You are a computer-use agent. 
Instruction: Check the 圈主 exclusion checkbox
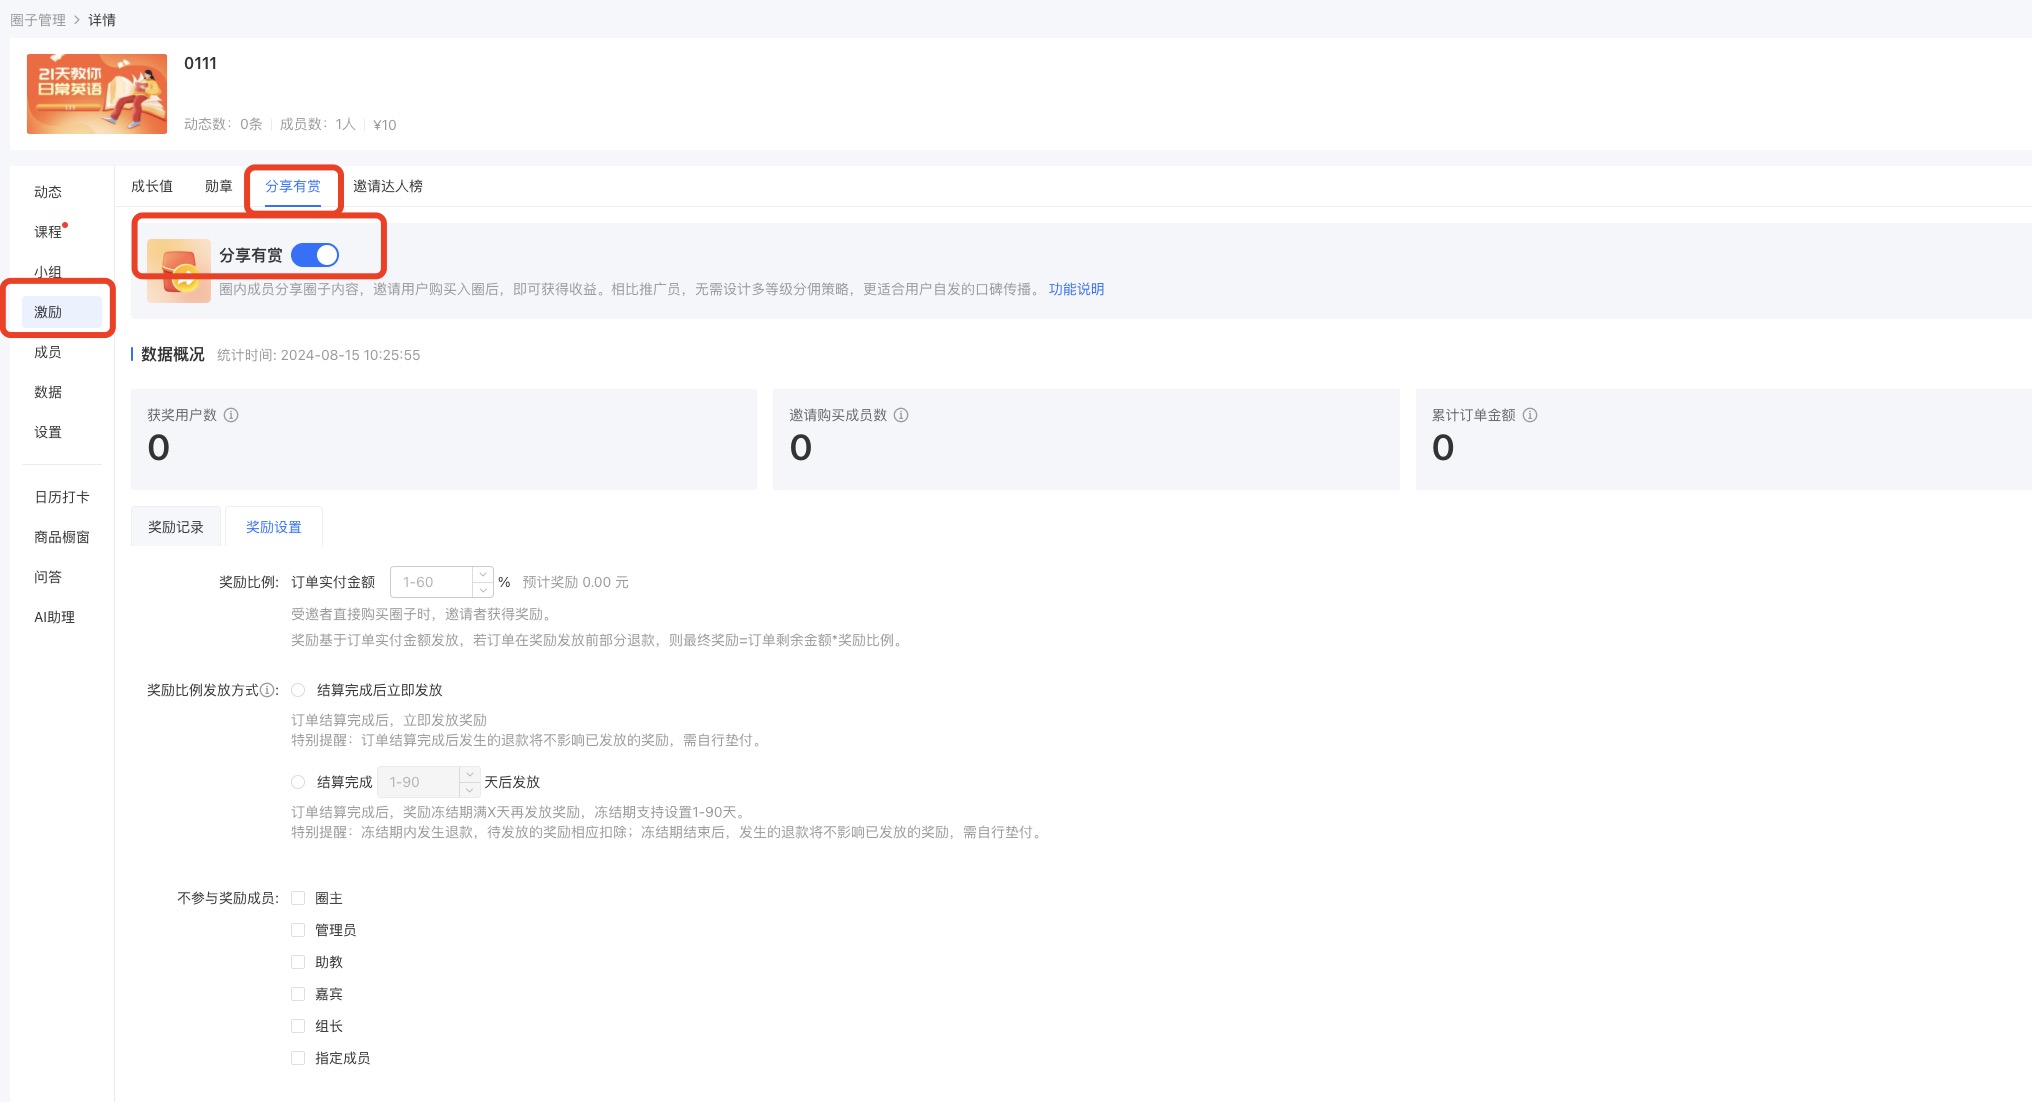pyautogui.click(x=298, y=898)
